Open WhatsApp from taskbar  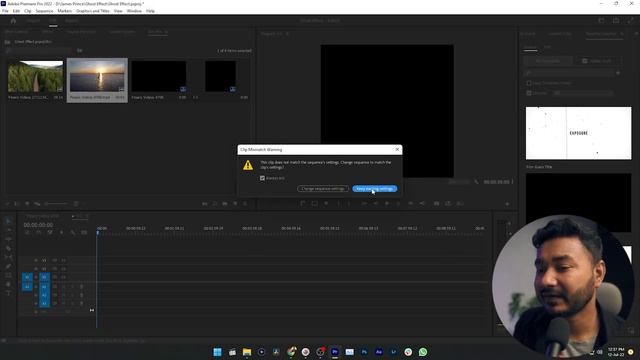(423, 352)
